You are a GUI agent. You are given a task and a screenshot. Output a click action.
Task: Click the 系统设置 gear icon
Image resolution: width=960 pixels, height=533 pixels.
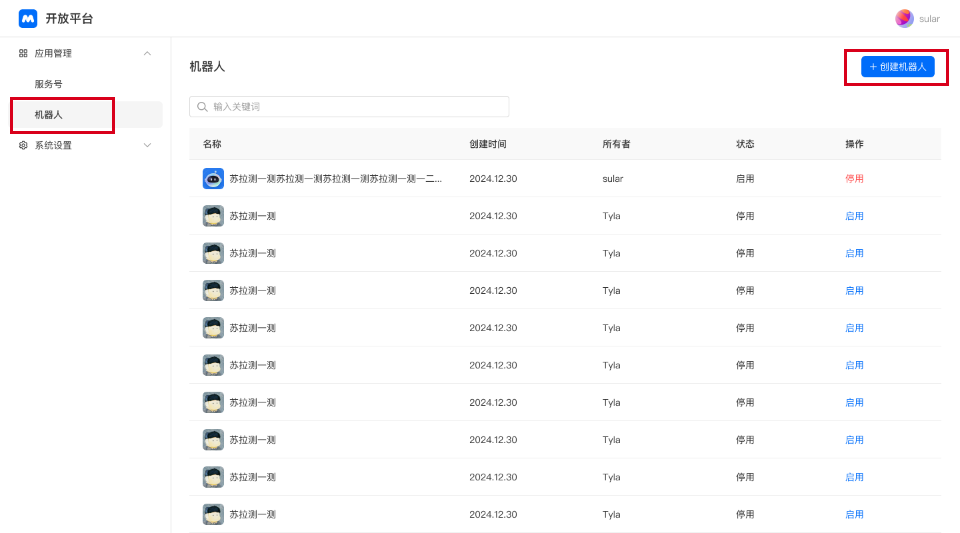[23, 145]
